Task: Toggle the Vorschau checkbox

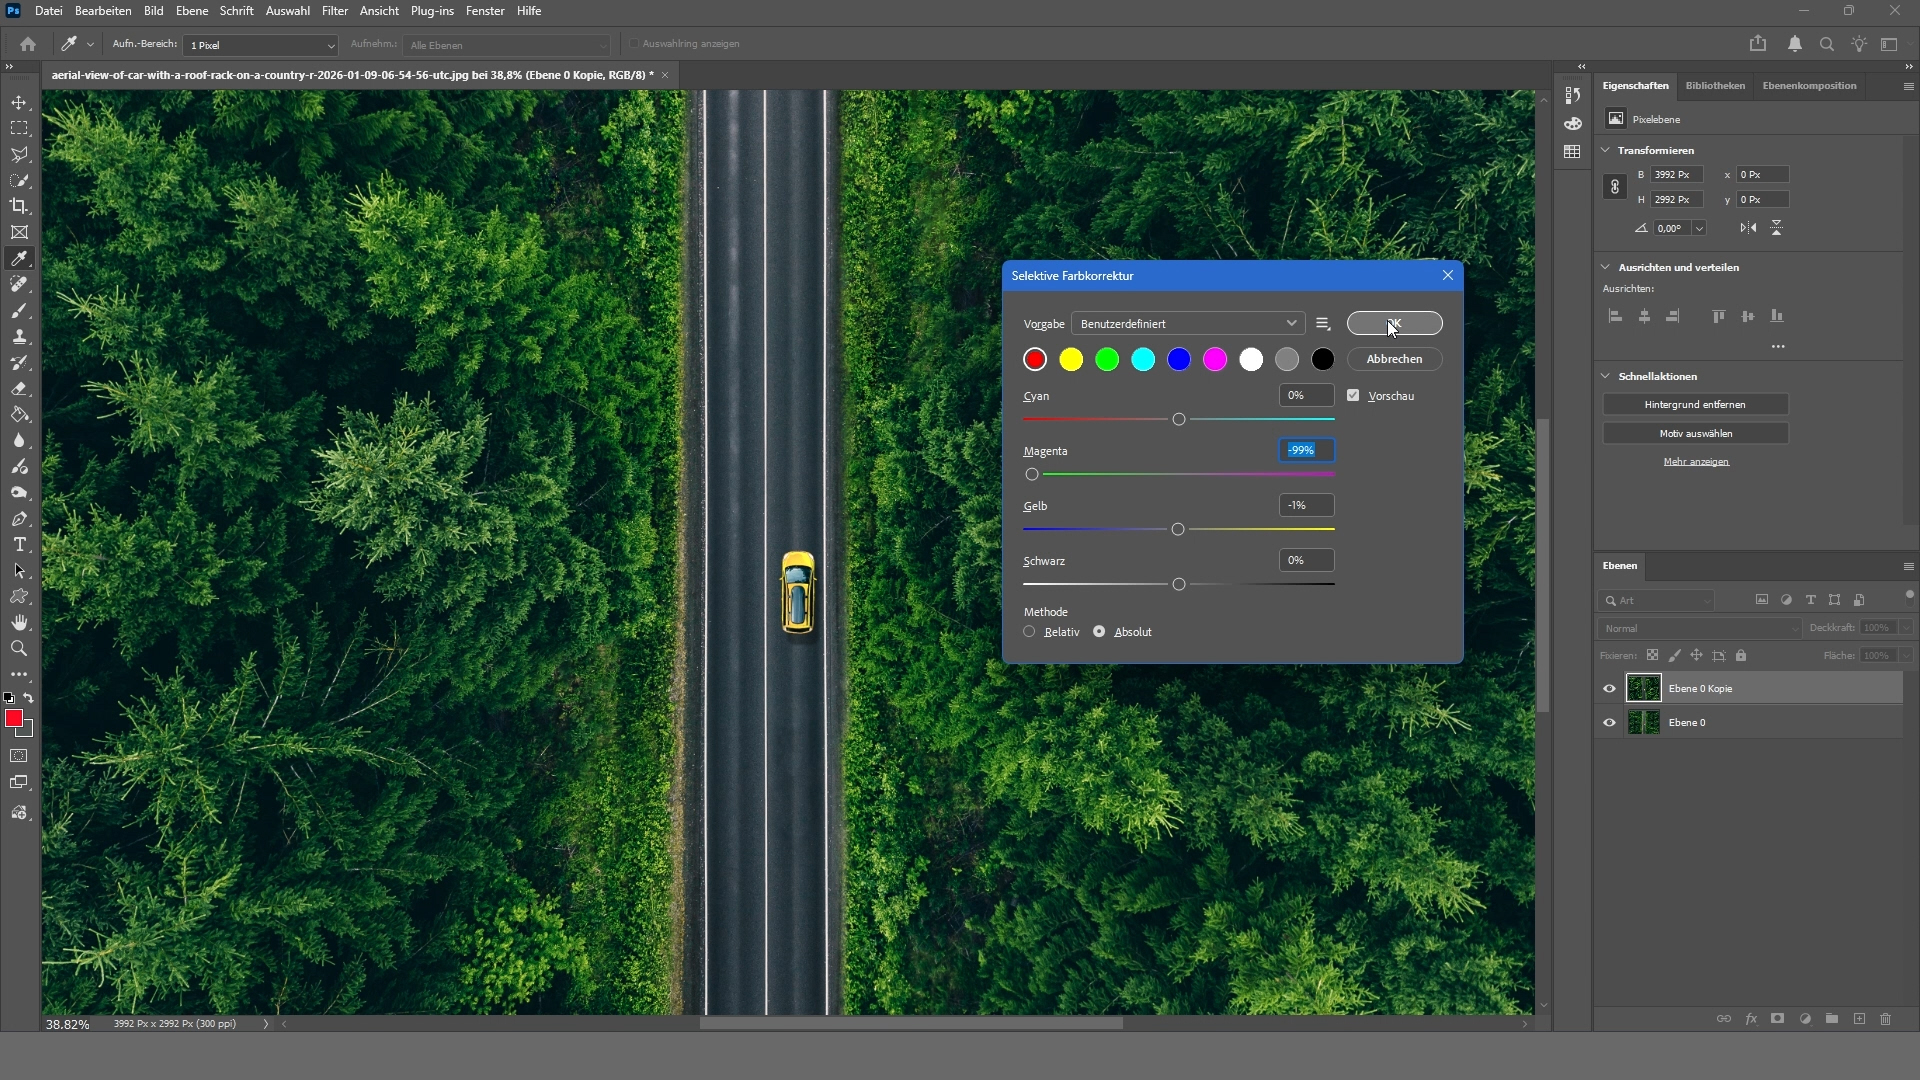Action: point(1353,396)
